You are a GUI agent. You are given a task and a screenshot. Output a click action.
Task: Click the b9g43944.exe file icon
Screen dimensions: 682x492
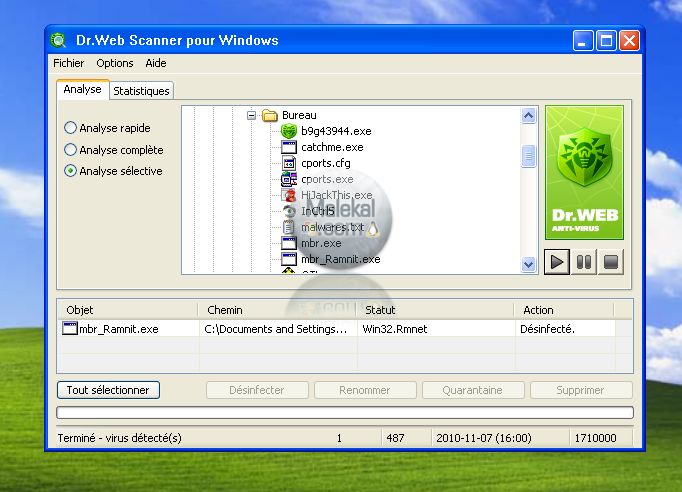pyautogui.click(x=289, y=131)
